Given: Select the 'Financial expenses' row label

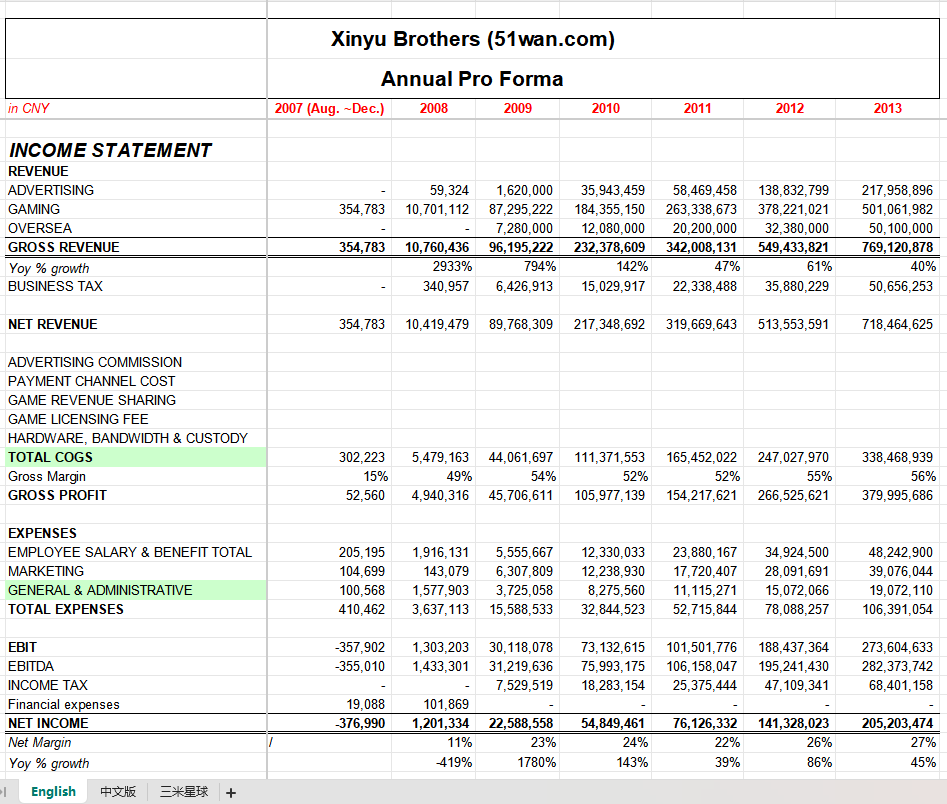Looking at the screenshot, I should point(63,704).
